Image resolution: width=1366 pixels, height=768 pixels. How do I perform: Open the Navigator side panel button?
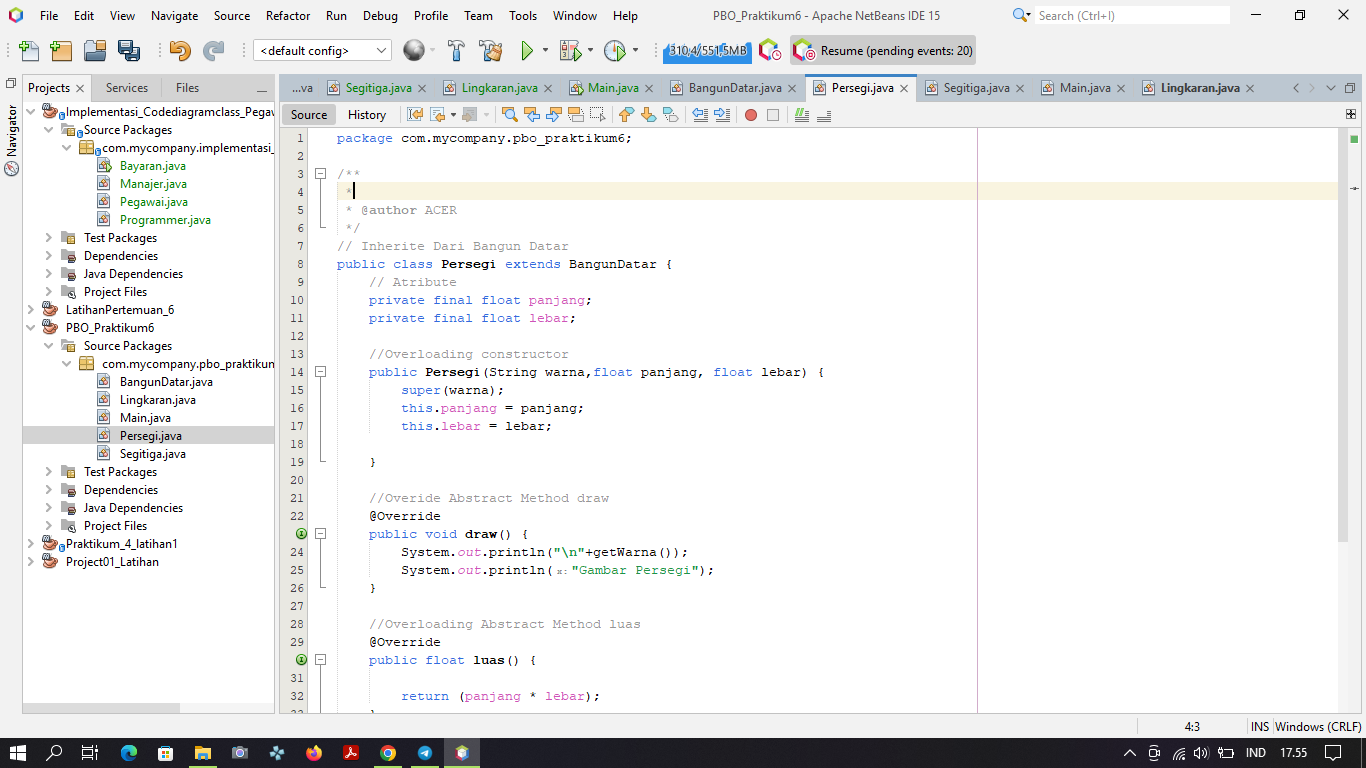pyautogui.click(x=12, y=140)
